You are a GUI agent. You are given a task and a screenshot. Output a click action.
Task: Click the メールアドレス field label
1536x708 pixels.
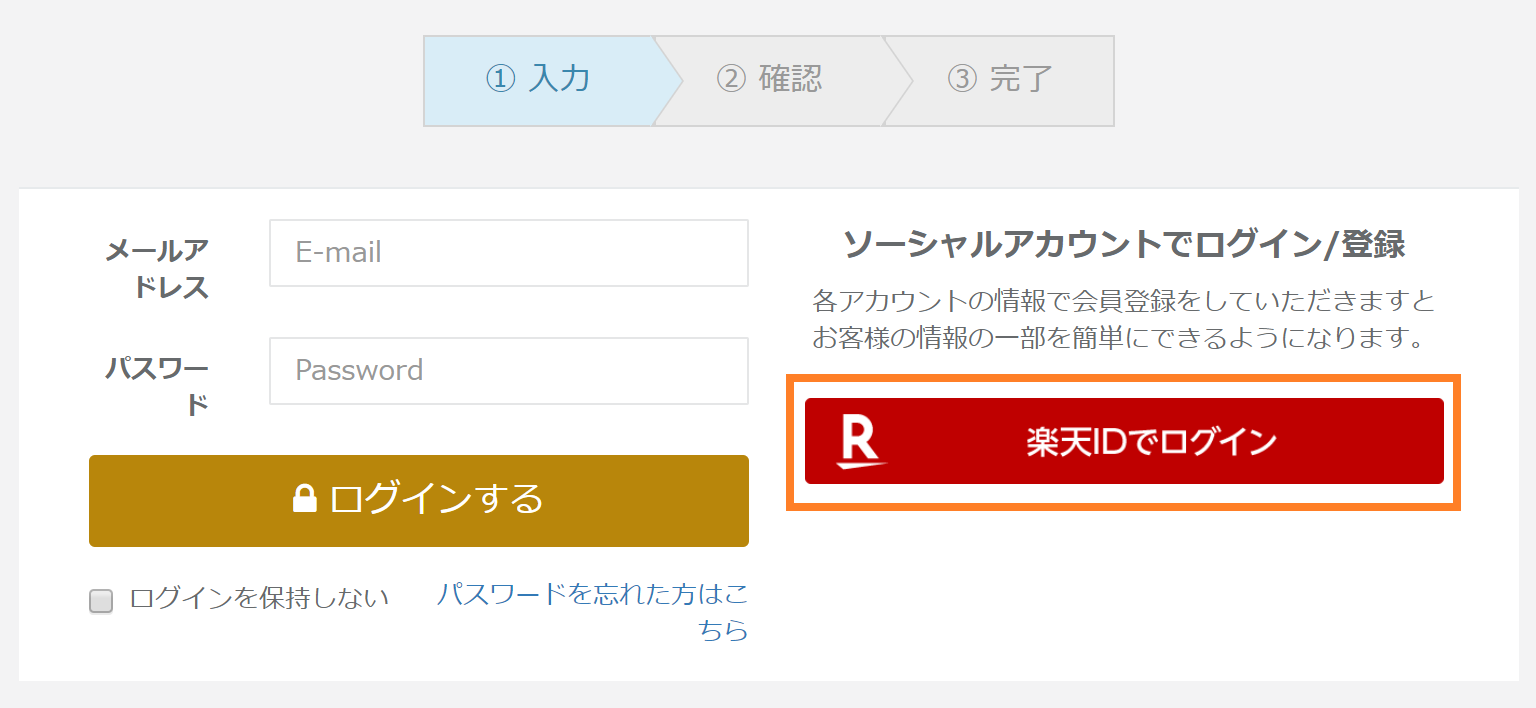(x=157, y=268)
